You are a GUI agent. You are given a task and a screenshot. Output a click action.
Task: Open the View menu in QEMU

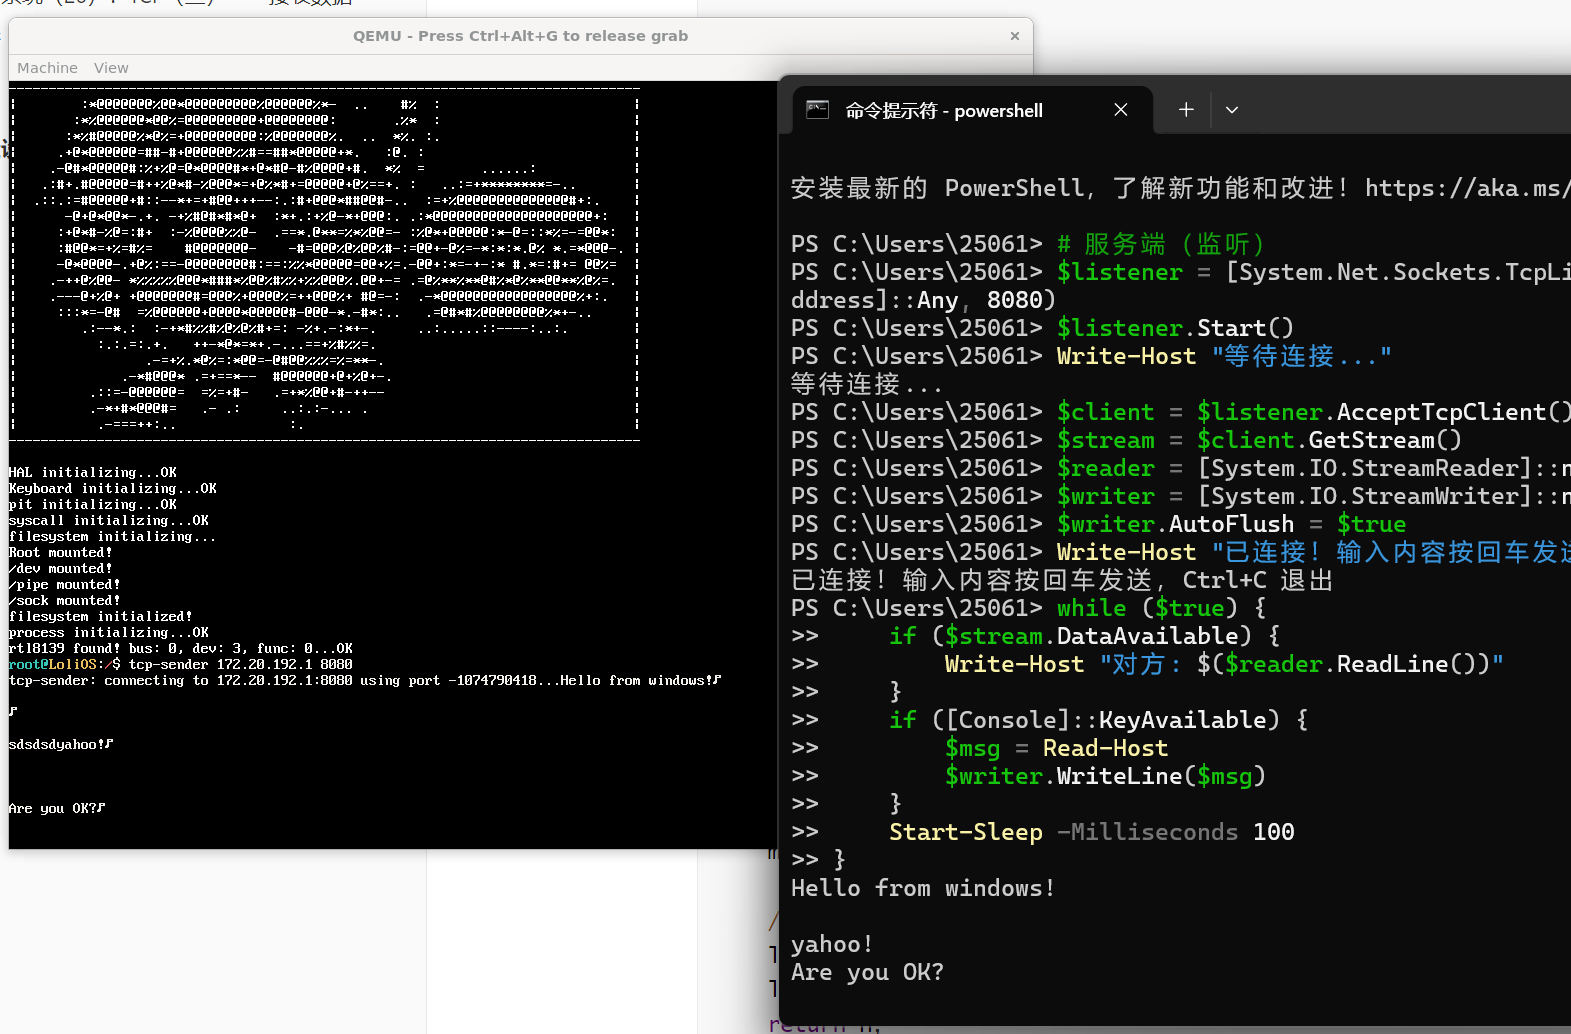click(111, 68)
